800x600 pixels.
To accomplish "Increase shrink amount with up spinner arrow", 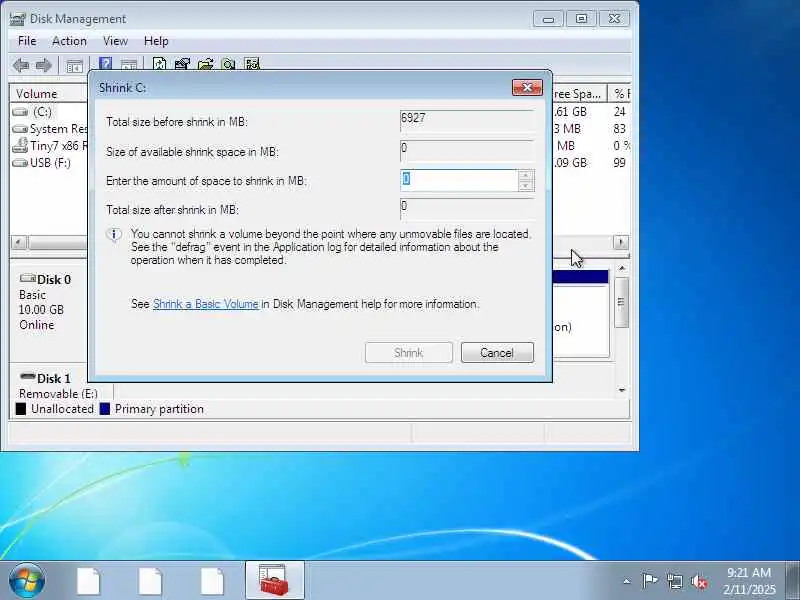I will click(526, 175).
